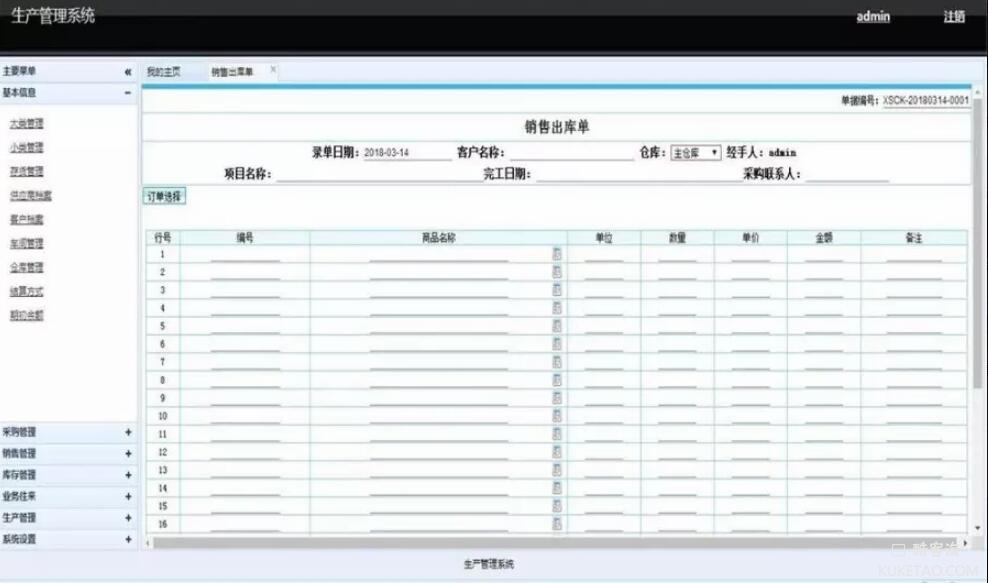The height and width of the screenshot is (583, 988).
Task: Click the 数量 cell in row 3
Action: click(677, 290)
